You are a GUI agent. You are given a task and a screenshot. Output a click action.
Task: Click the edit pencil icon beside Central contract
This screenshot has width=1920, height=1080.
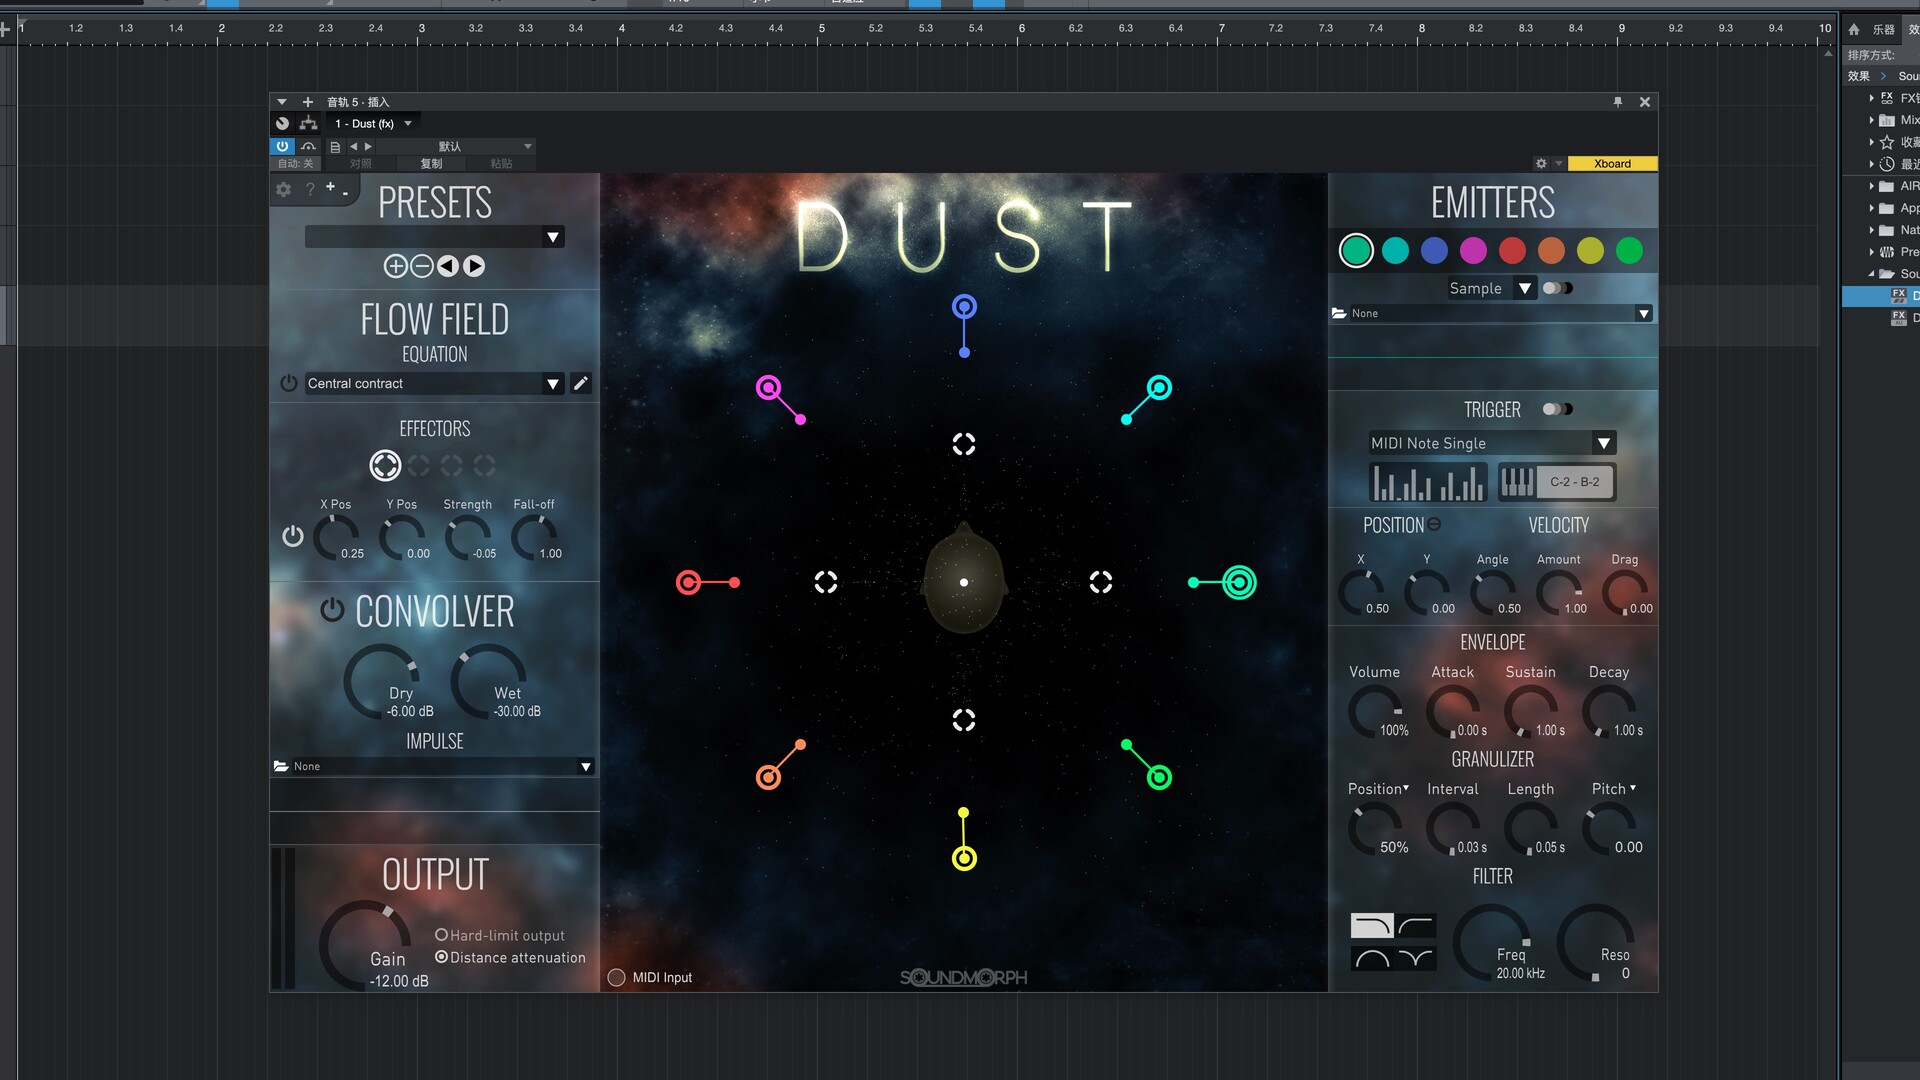(x=581, y=383)
